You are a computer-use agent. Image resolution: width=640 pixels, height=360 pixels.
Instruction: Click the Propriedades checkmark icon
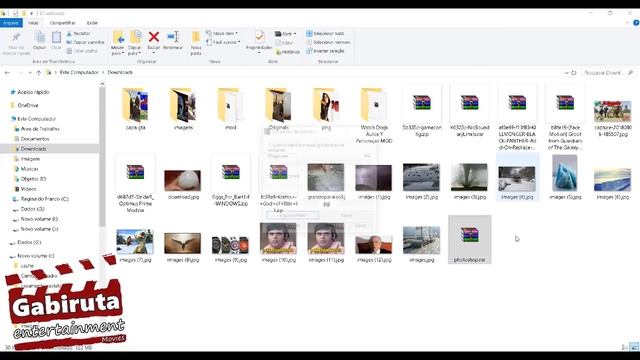(259, 37)
